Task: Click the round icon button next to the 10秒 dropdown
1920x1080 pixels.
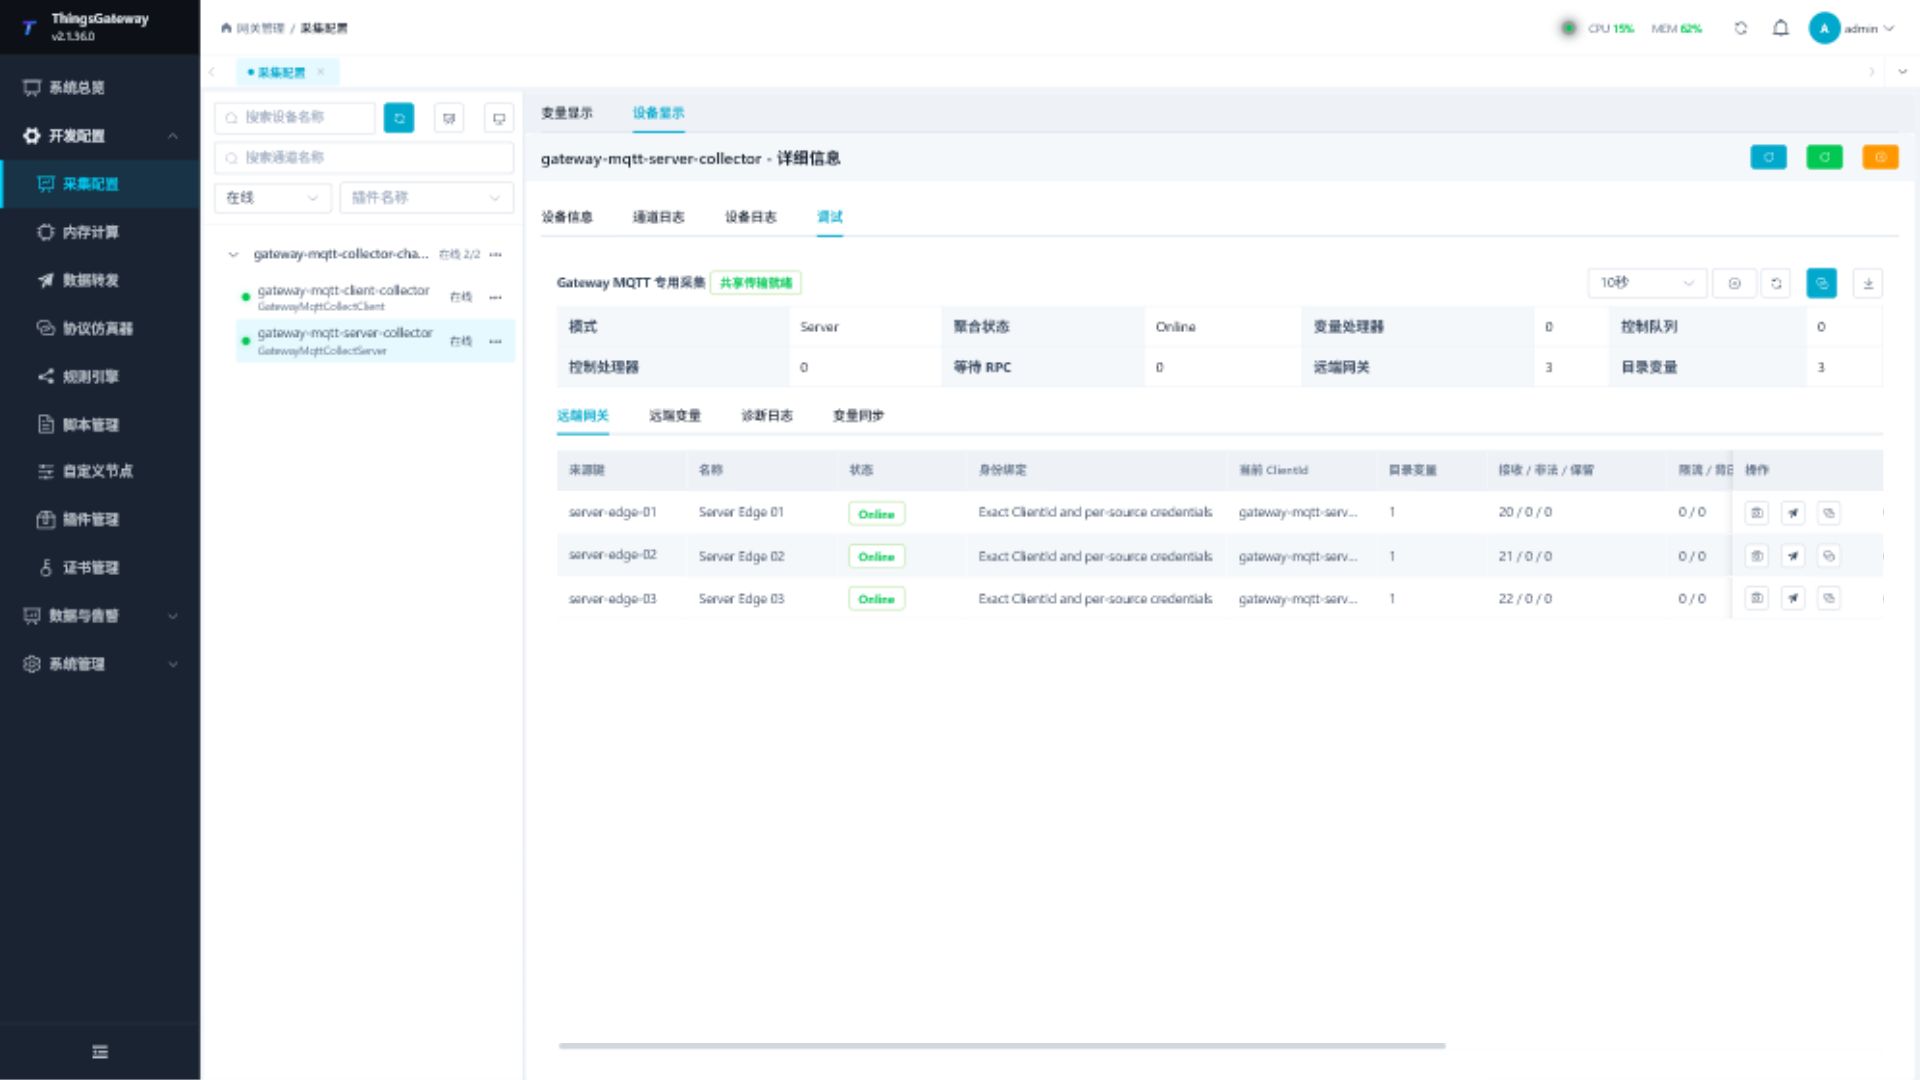Action: pyautogui.click(x=1735, y=283)
